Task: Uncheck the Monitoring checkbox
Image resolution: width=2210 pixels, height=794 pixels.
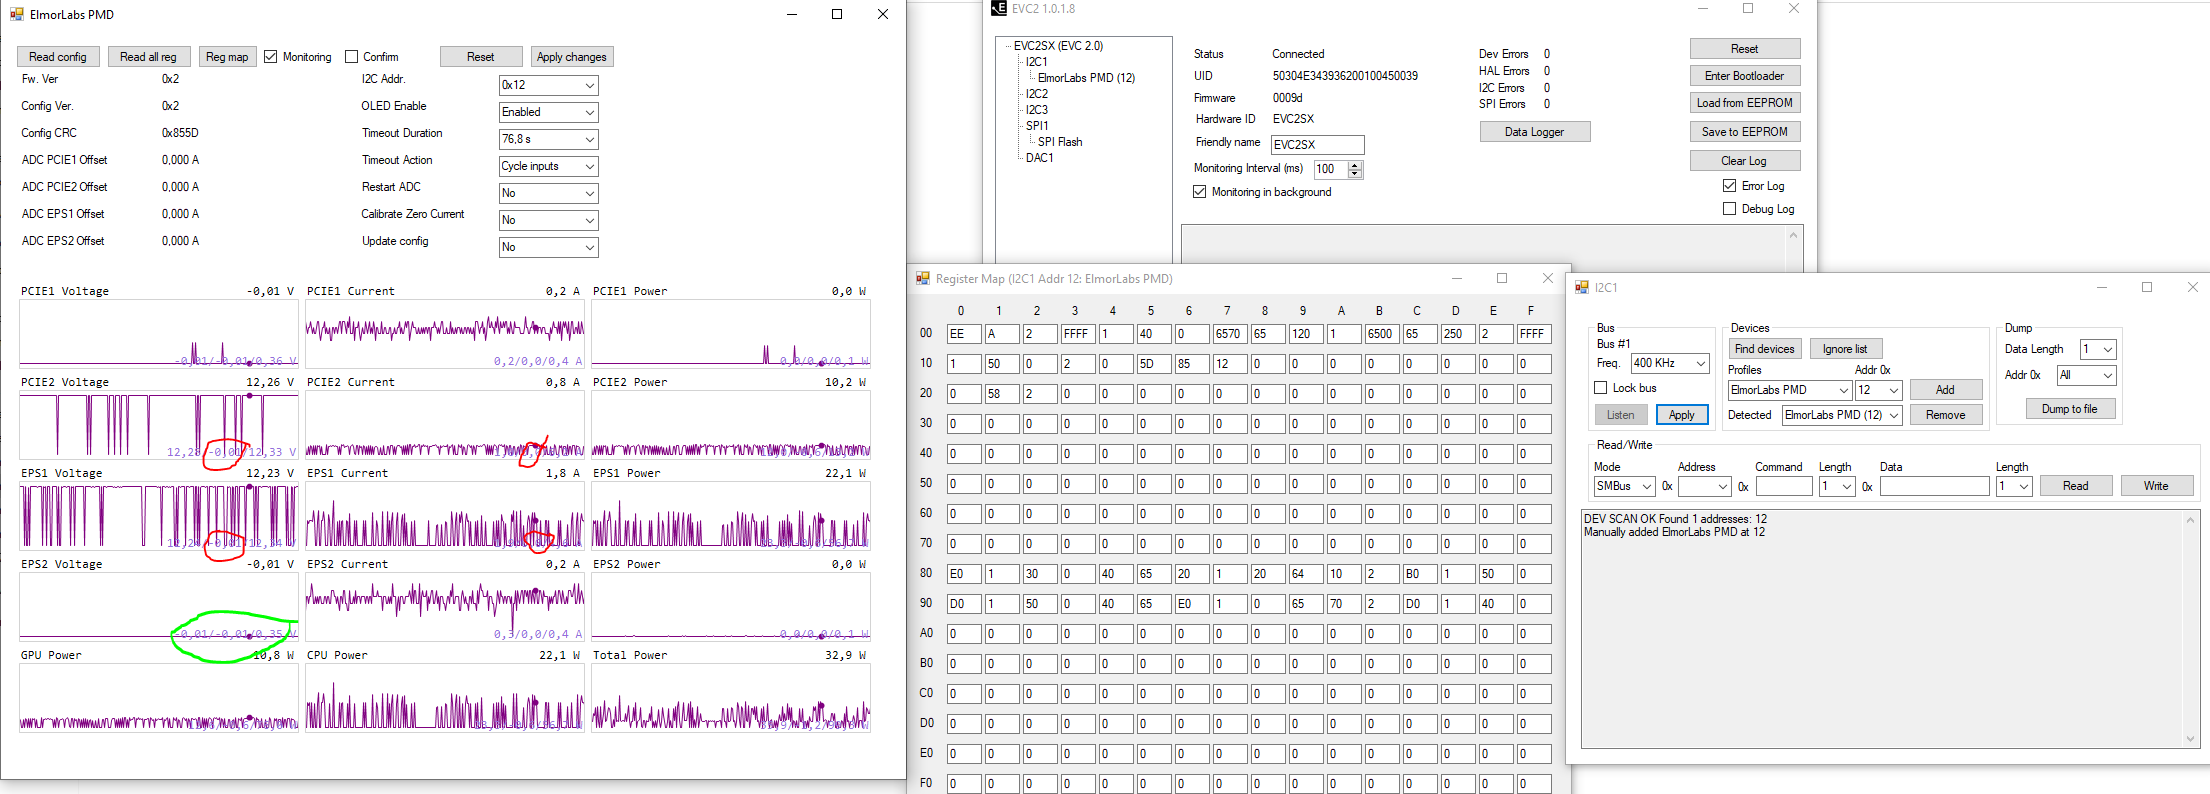Action: click(x=271, y=57)
